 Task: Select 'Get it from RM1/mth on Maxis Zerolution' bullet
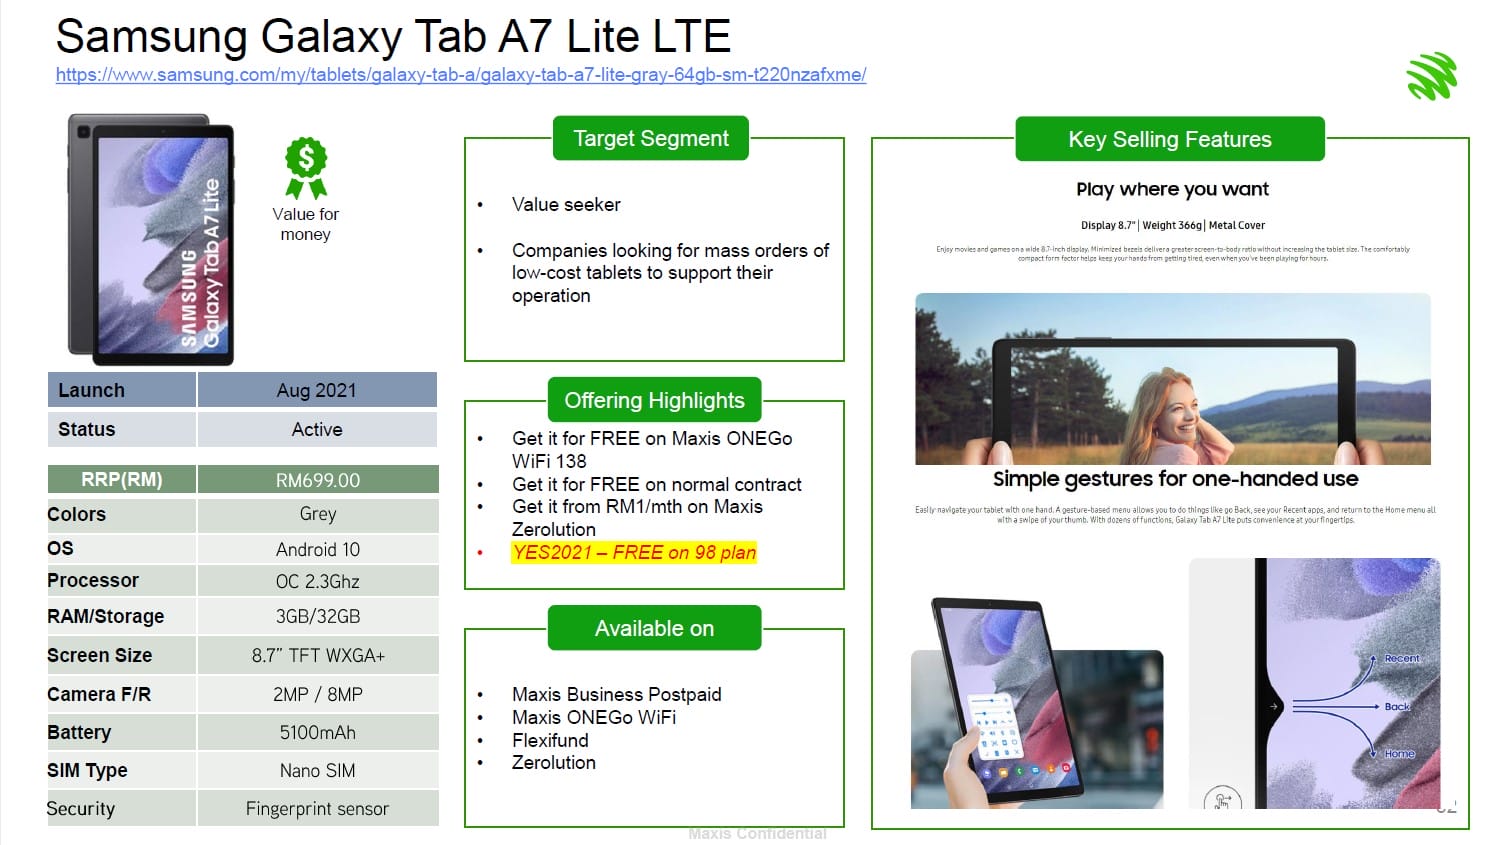tap(637, 518)
